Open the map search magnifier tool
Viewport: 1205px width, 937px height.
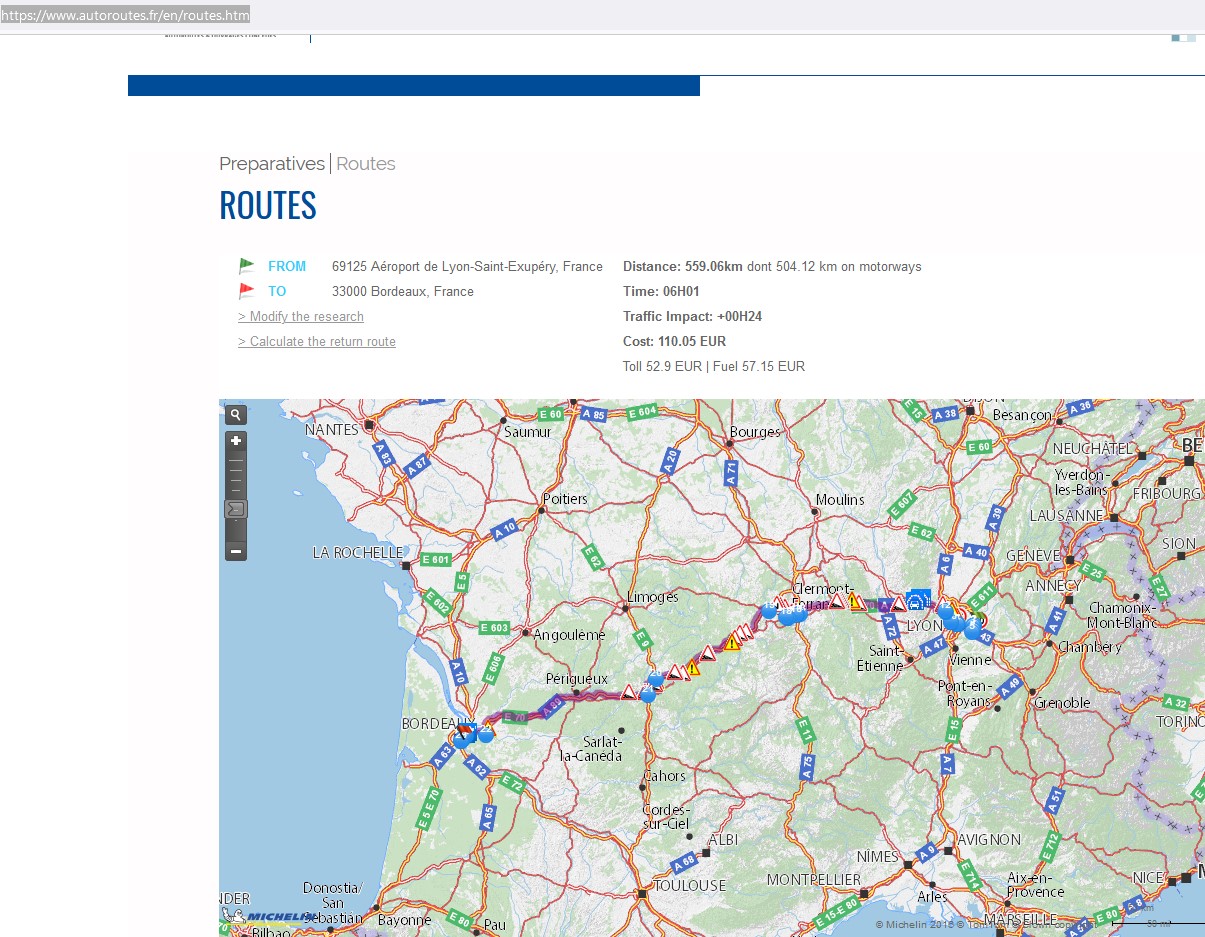(x=235, y=414)
